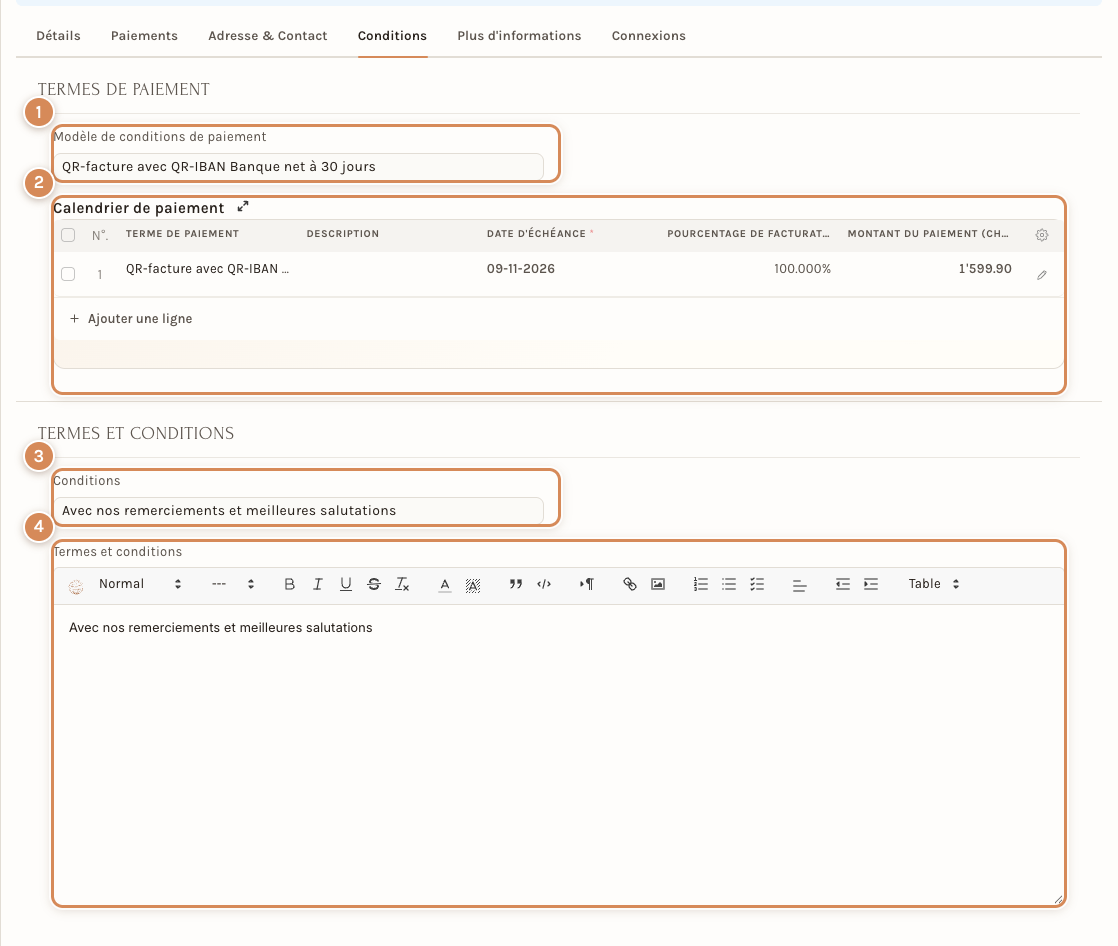Decrease indent of paragraph

pyautogui.click(x=843, y=584)
